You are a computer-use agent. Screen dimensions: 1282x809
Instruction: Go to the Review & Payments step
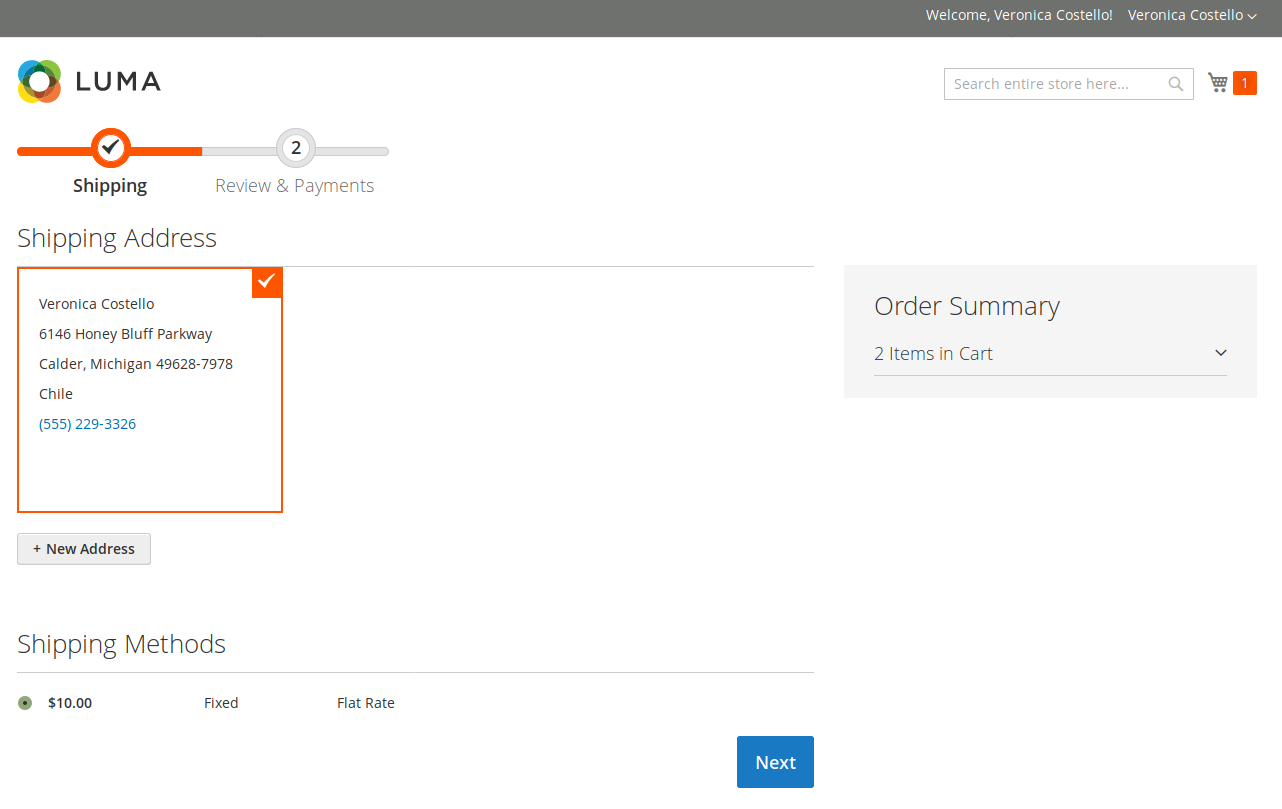click(294, 186)
